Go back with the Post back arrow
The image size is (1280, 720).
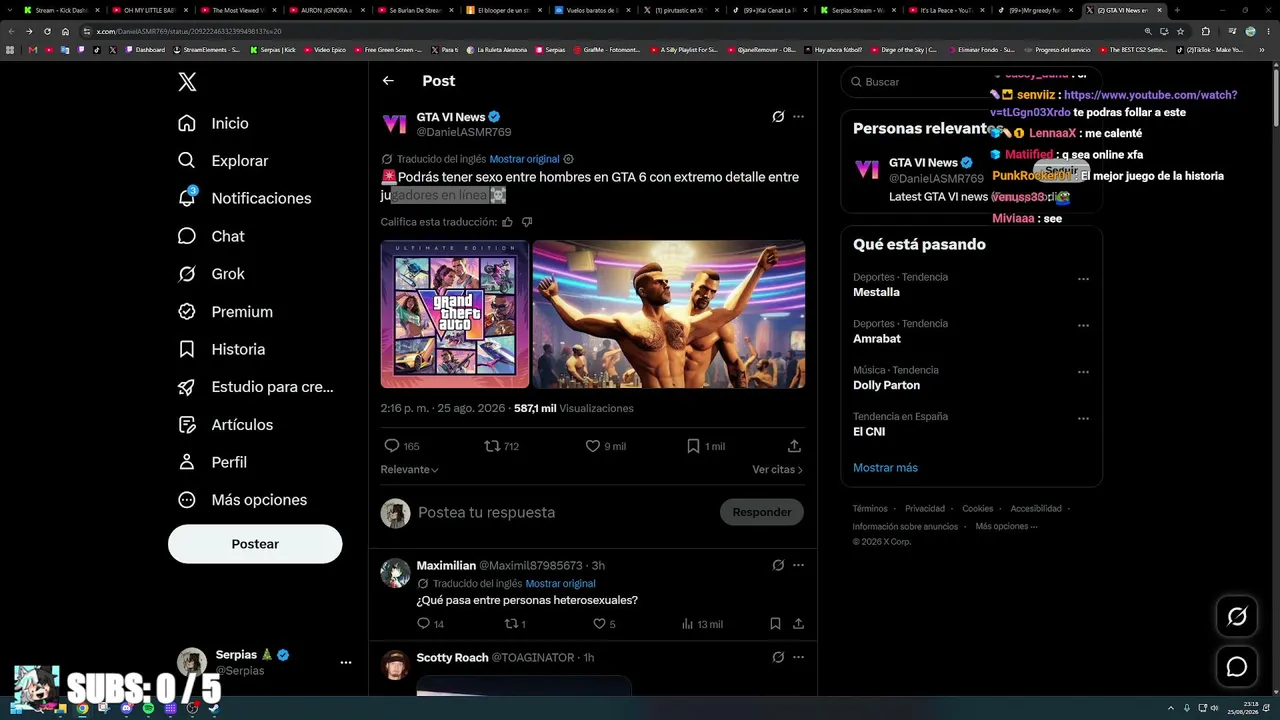[388, 81]
